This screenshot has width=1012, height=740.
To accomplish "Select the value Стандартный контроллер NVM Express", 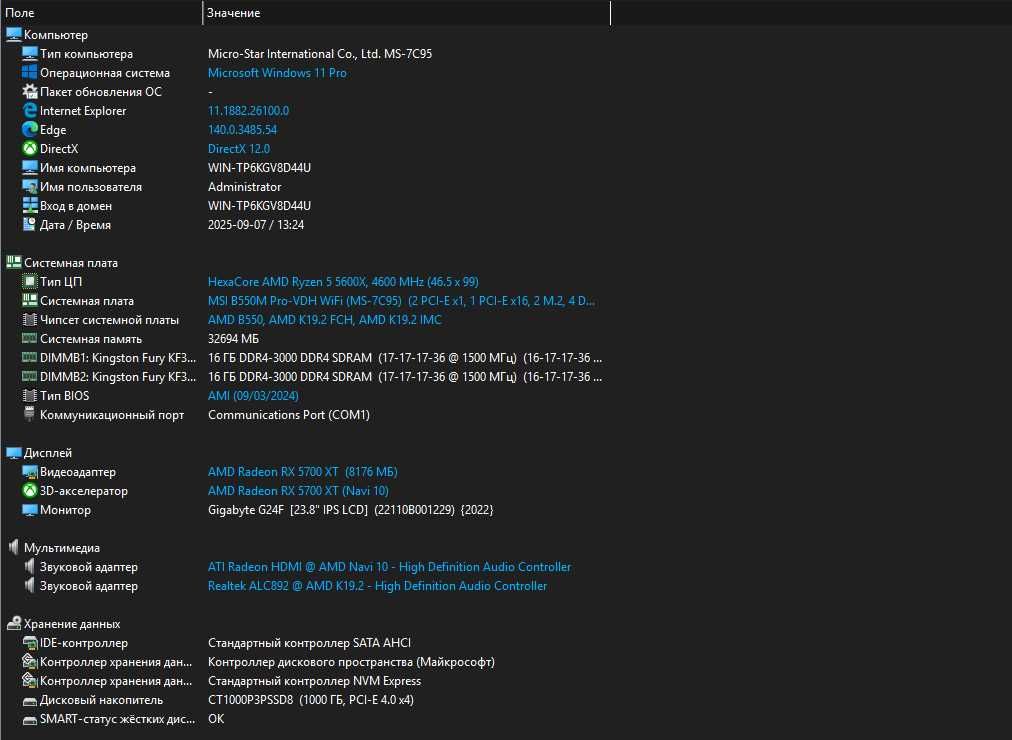I will 314,681.
